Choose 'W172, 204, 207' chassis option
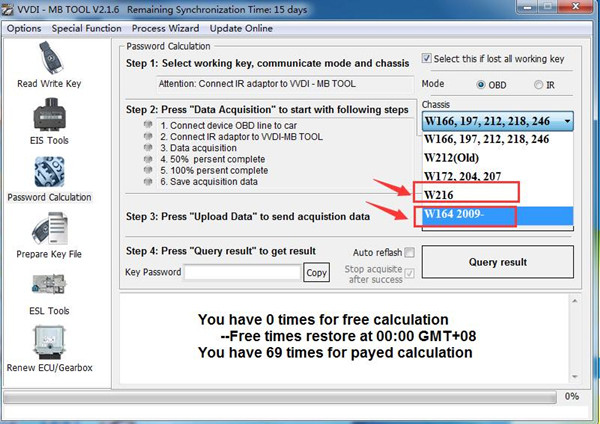Viewport: 600px width, 424px height. (x=497, y=176)
